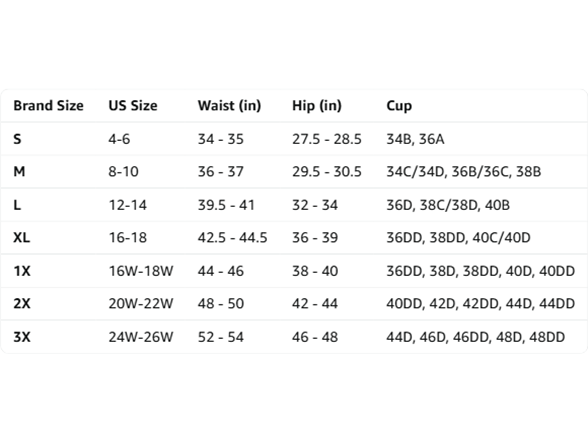
Task: Select the M brand size row label
Action: (x=19, y=172)
